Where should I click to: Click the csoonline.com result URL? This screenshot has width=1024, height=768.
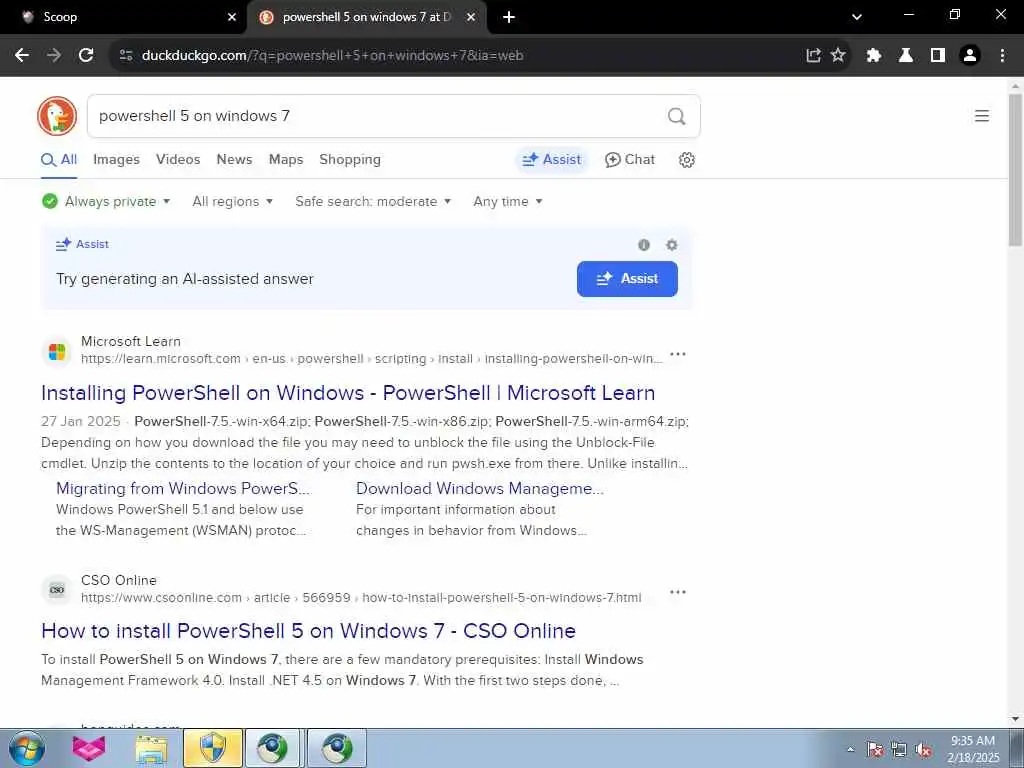click(361, 598)
